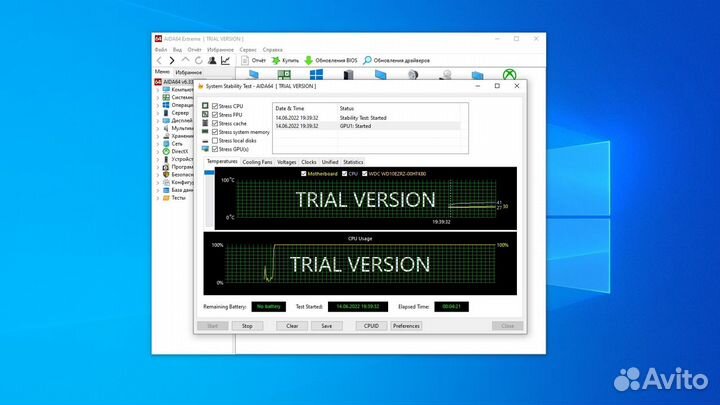Toggle the Motherboard graph legend checkbox

(x=304, y=173)
